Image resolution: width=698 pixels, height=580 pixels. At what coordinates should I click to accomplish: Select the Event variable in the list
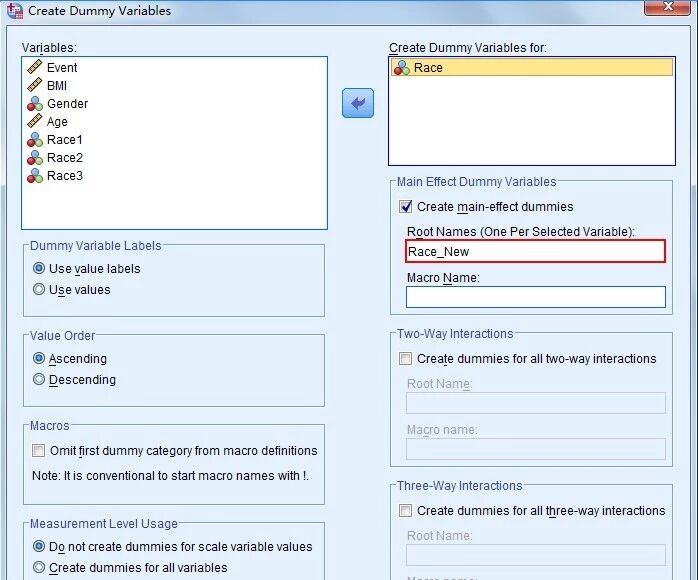point(62,67)
